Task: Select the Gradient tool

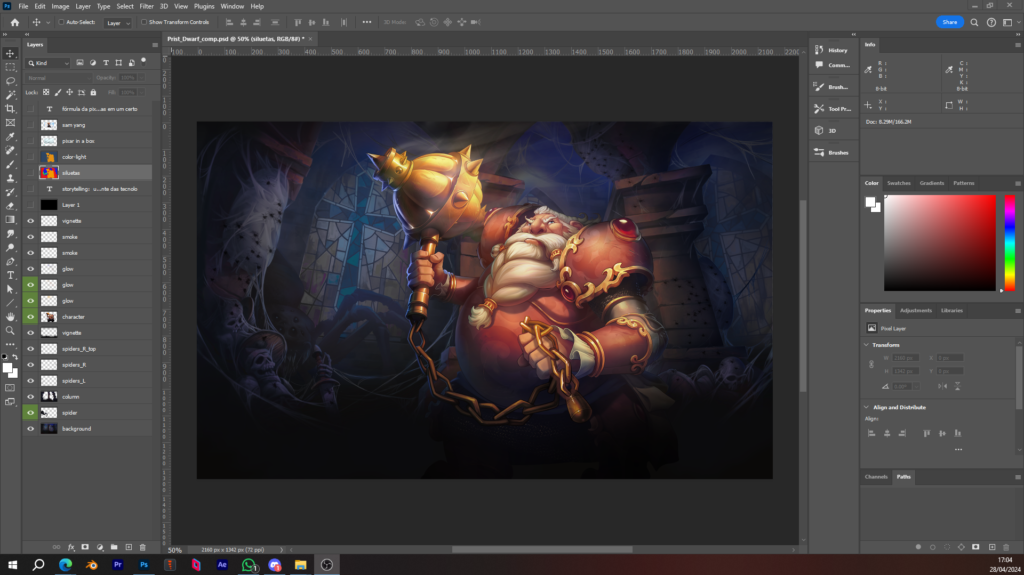Action: pos(10,220)
